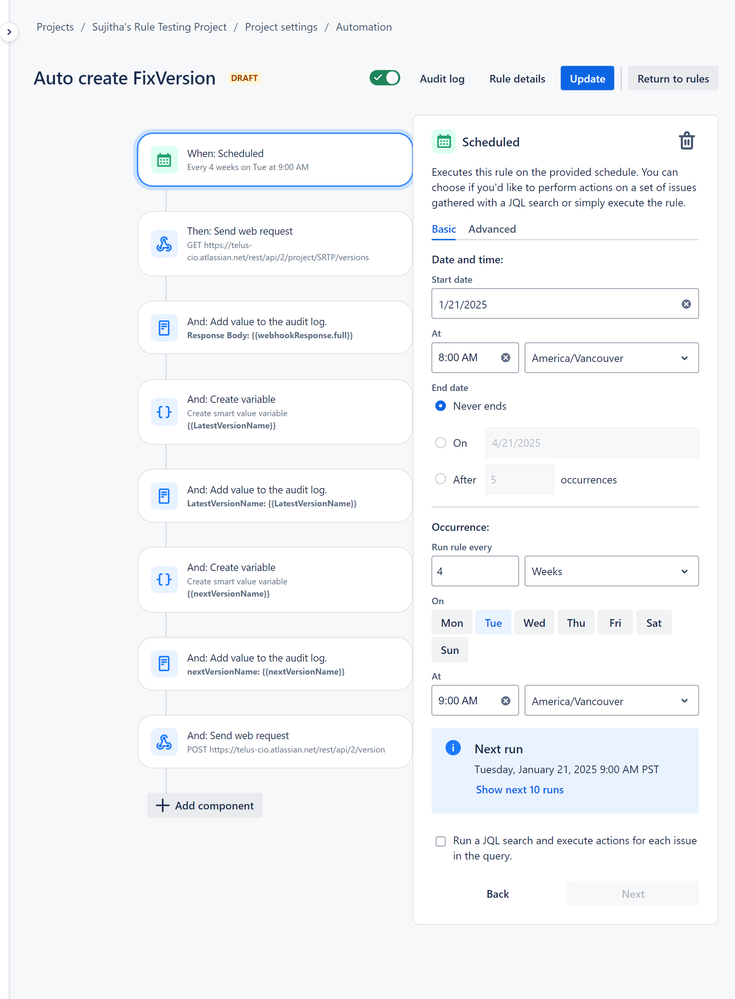Click the log icon for the nextVersionName audit step
This screenshot has height=999, width=735.
tap(164, 664)
